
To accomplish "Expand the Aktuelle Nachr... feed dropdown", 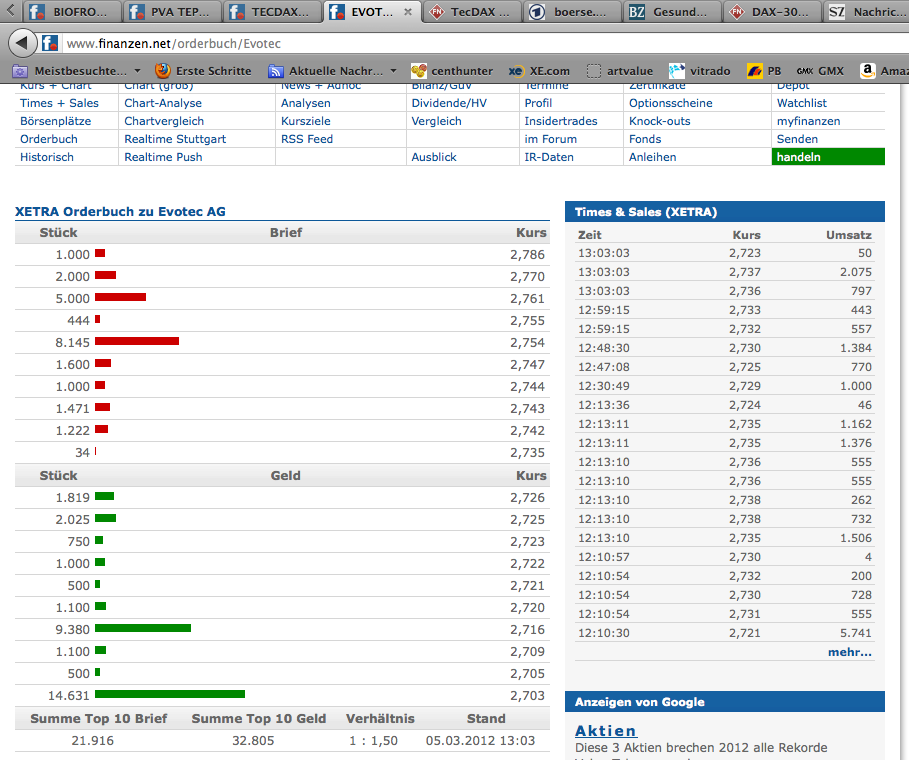I will click(393, 71).
